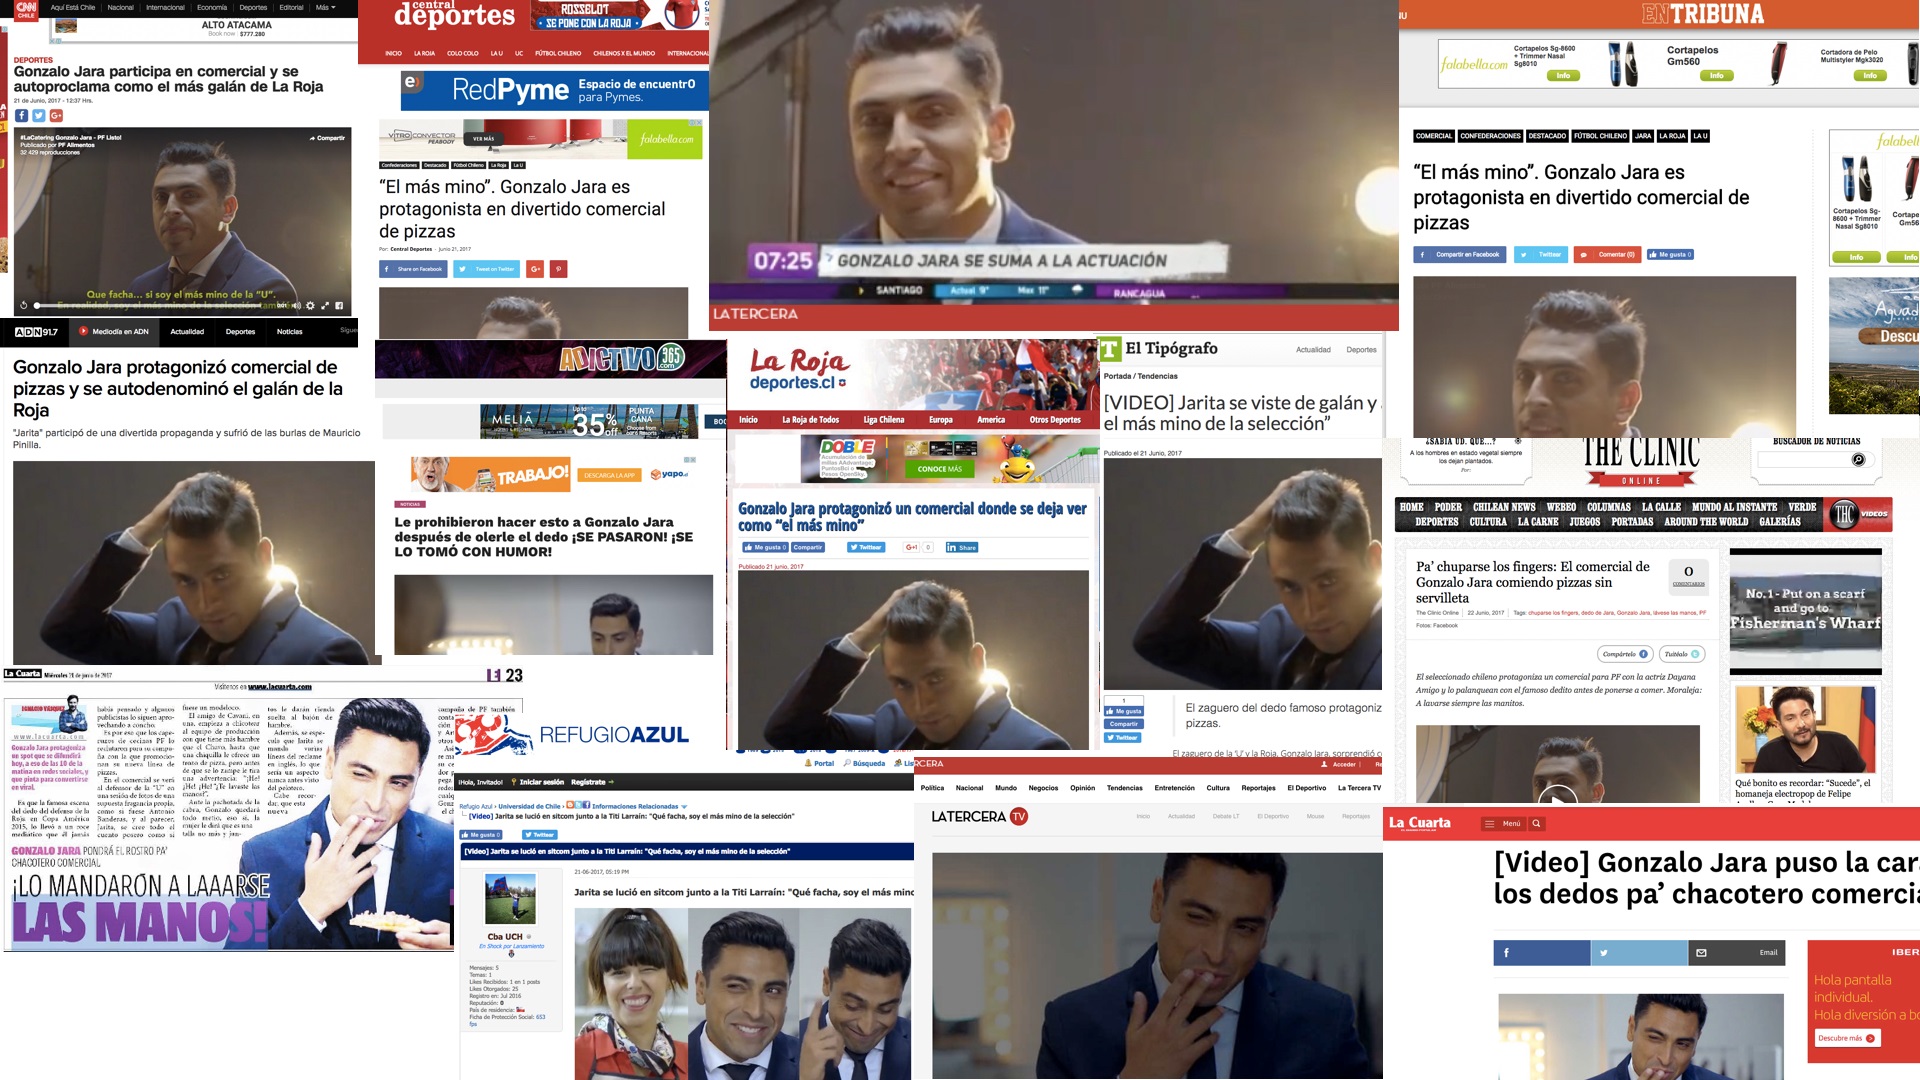Open video settings gear in CNN player
The image size is (1920, 1080).
[310, 306]
